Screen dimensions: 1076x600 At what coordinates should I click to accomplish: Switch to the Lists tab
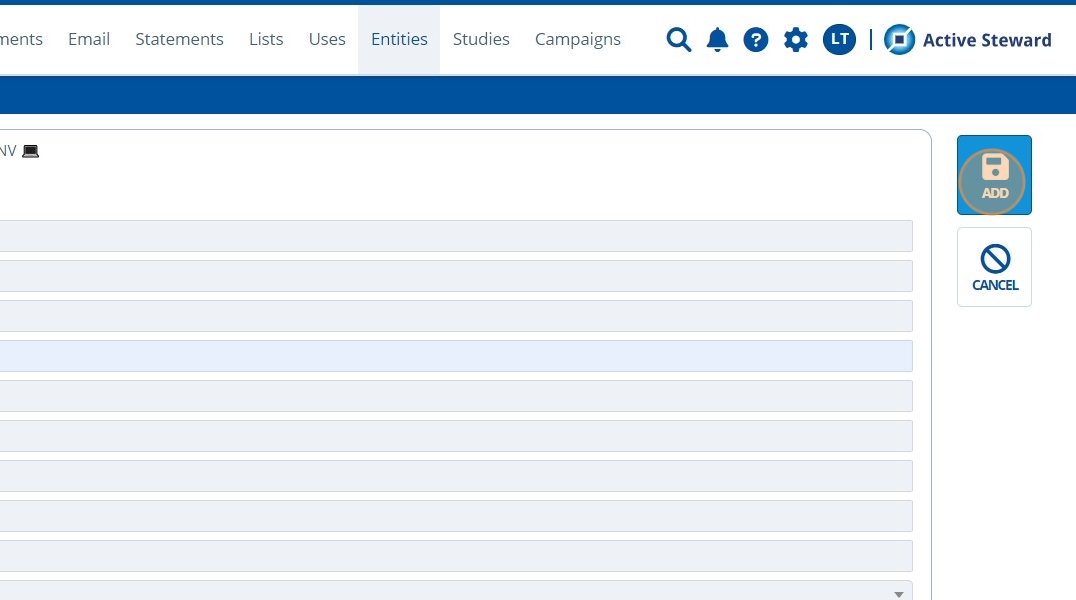pos(266,39)
